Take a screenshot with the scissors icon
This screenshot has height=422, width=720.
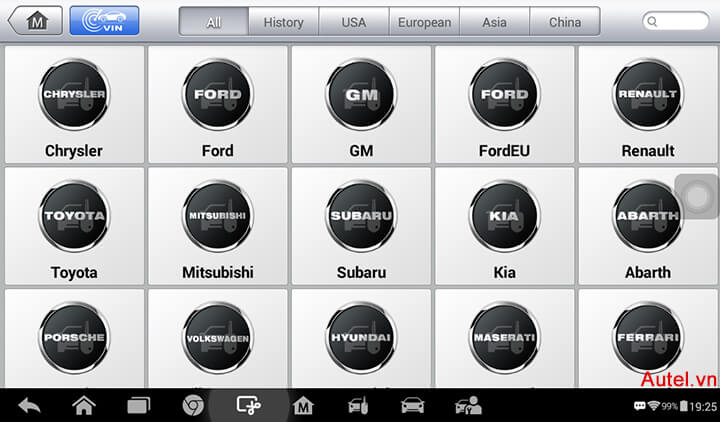click(248, 405)
